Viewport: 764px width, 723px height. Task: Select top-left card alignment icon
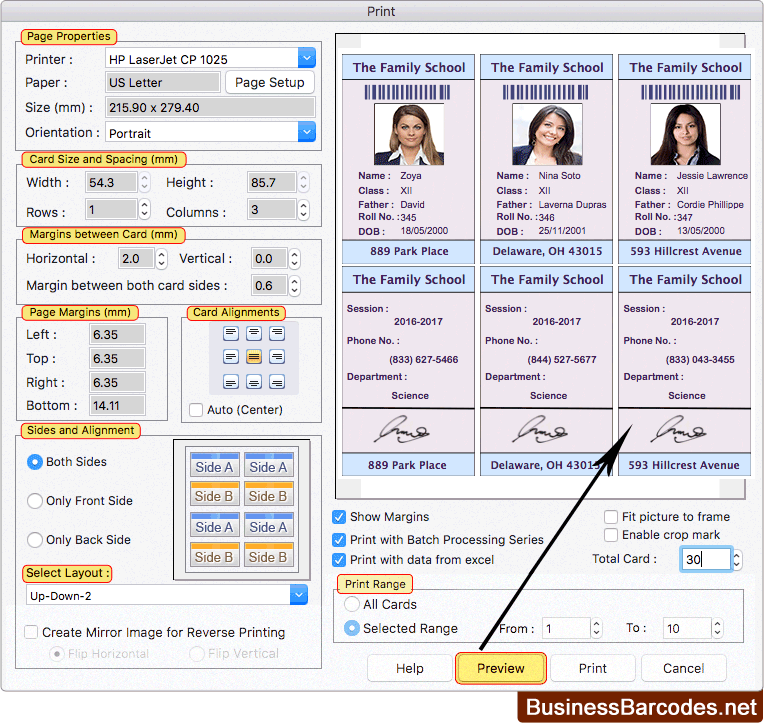coord(230,333)
